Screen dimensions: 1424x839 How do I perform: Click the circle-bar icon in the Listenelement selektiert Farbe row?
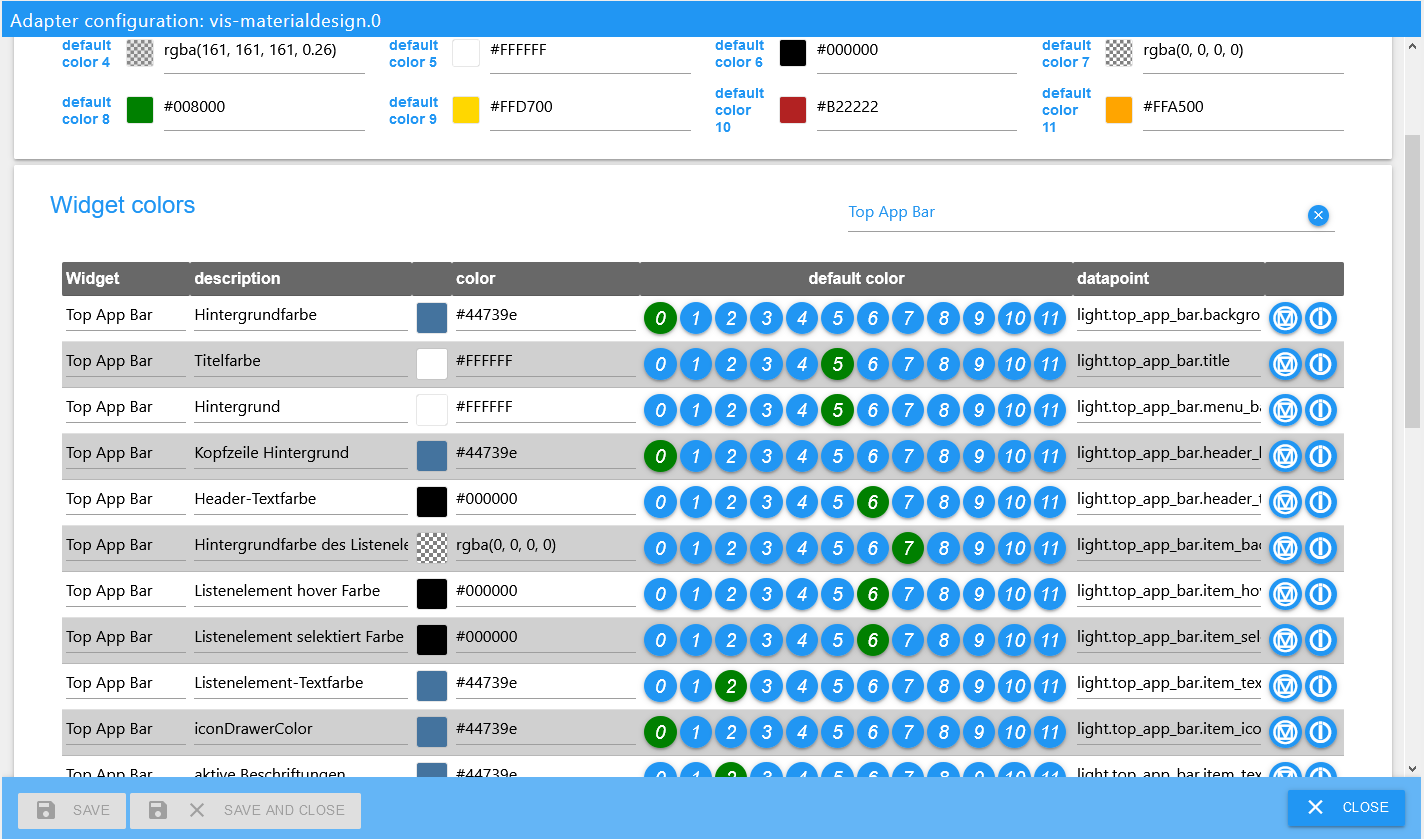click(1321, 640)
